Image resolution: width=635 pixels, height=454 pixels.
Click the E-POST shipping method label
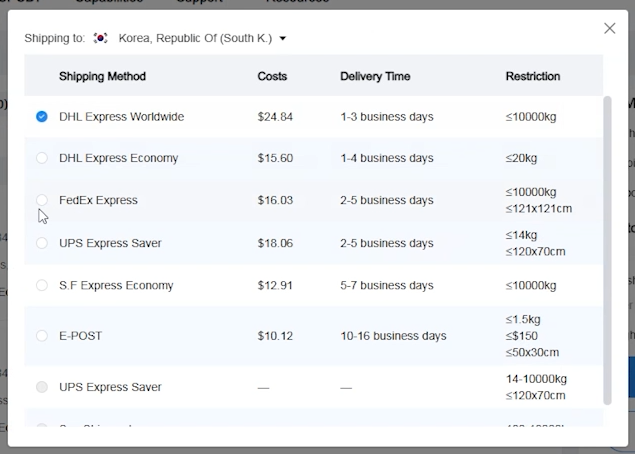[x=81, y=336]
